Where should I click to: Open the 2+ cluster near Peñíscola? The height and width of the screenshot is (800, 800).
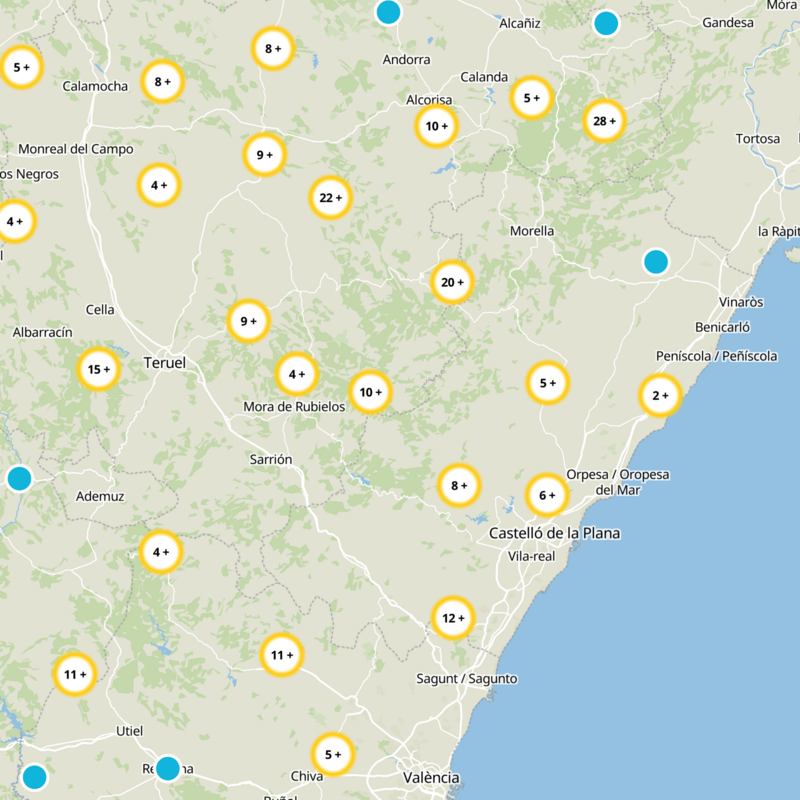(659, 397)
